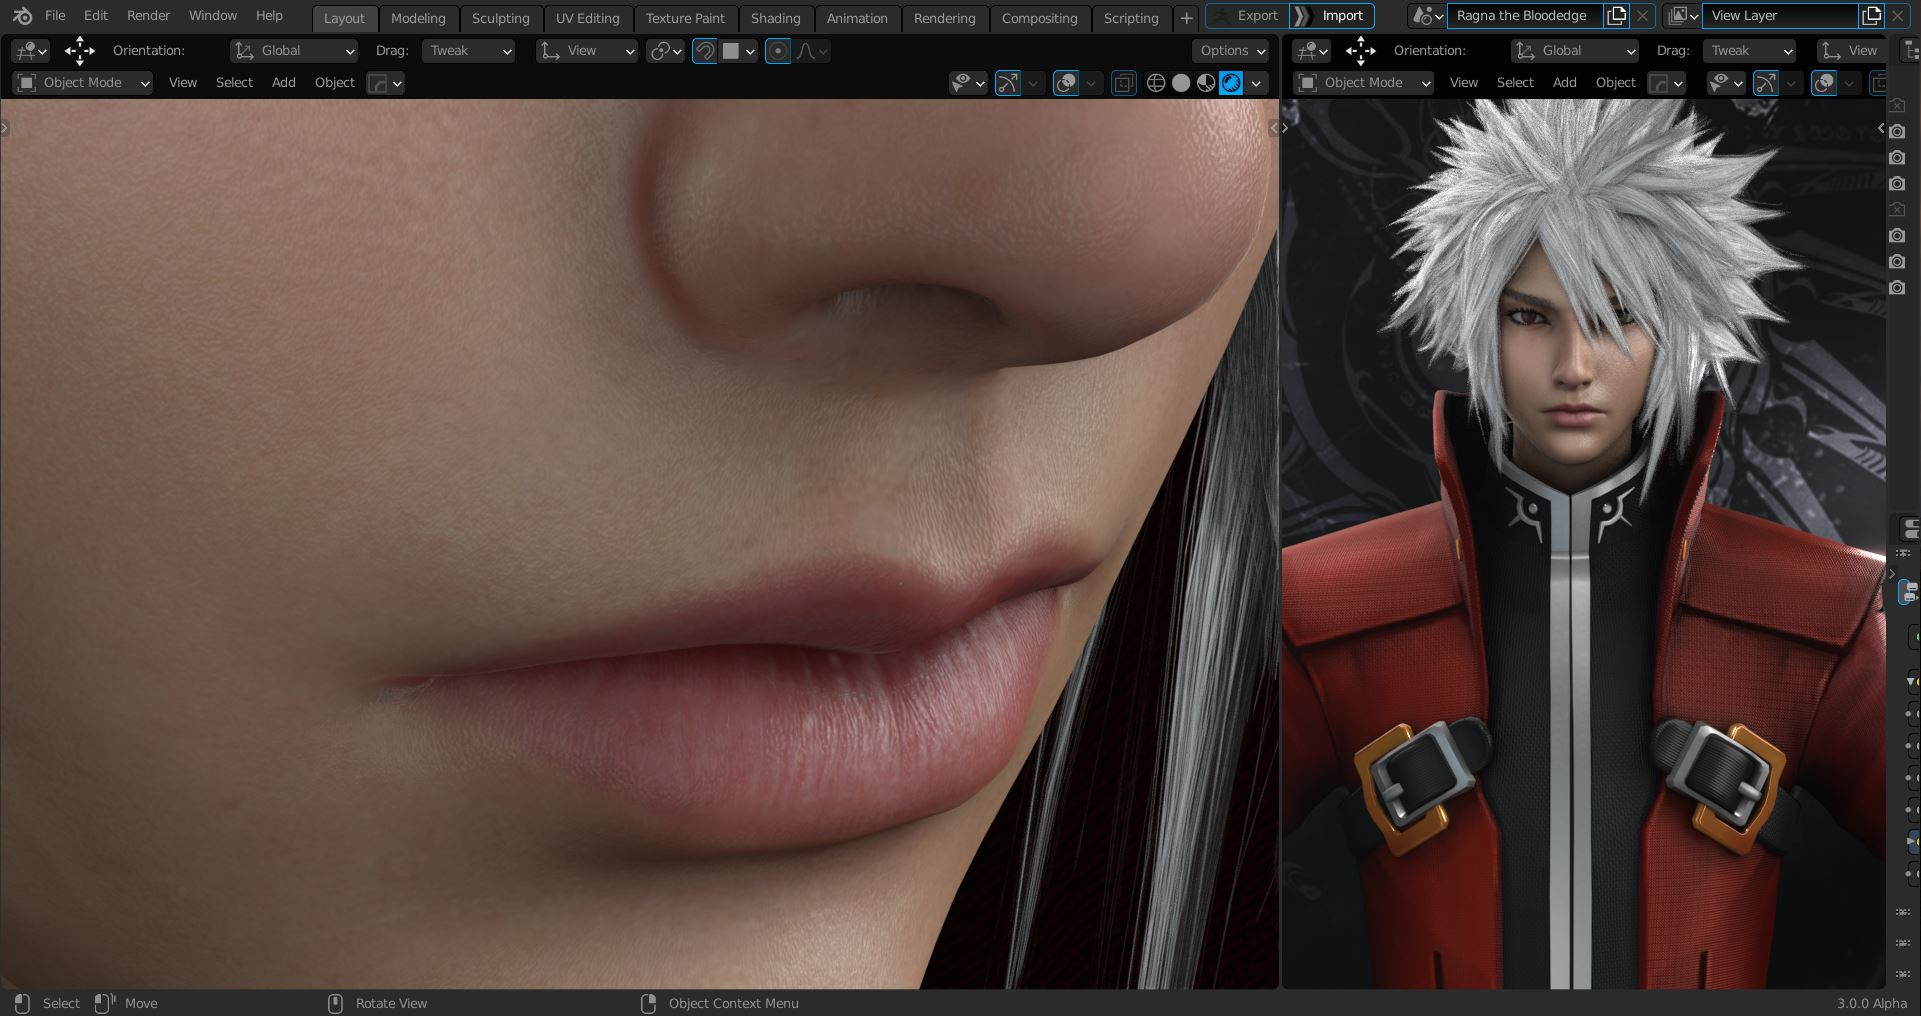Switch to Animation workspace tab
This screenshot has height=1016, width=1921.
pos(857,18)
